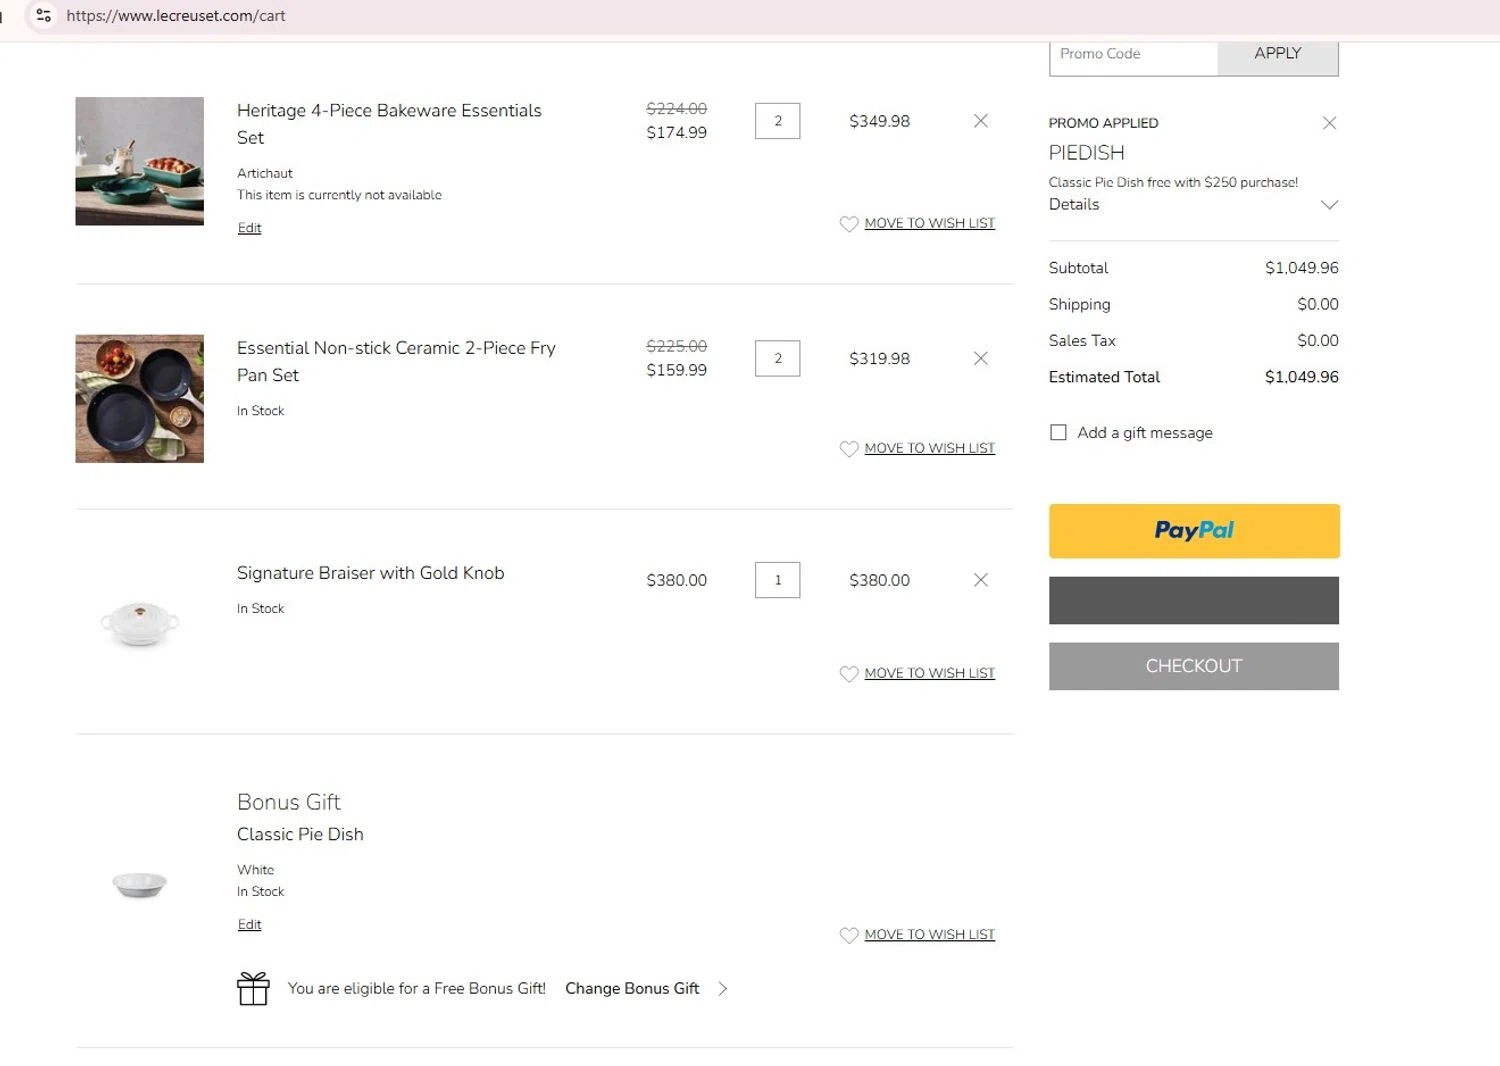Remove Heritage Bakeware Set with X icon
Screen dimensions: 1500x1066
(980, 121)
